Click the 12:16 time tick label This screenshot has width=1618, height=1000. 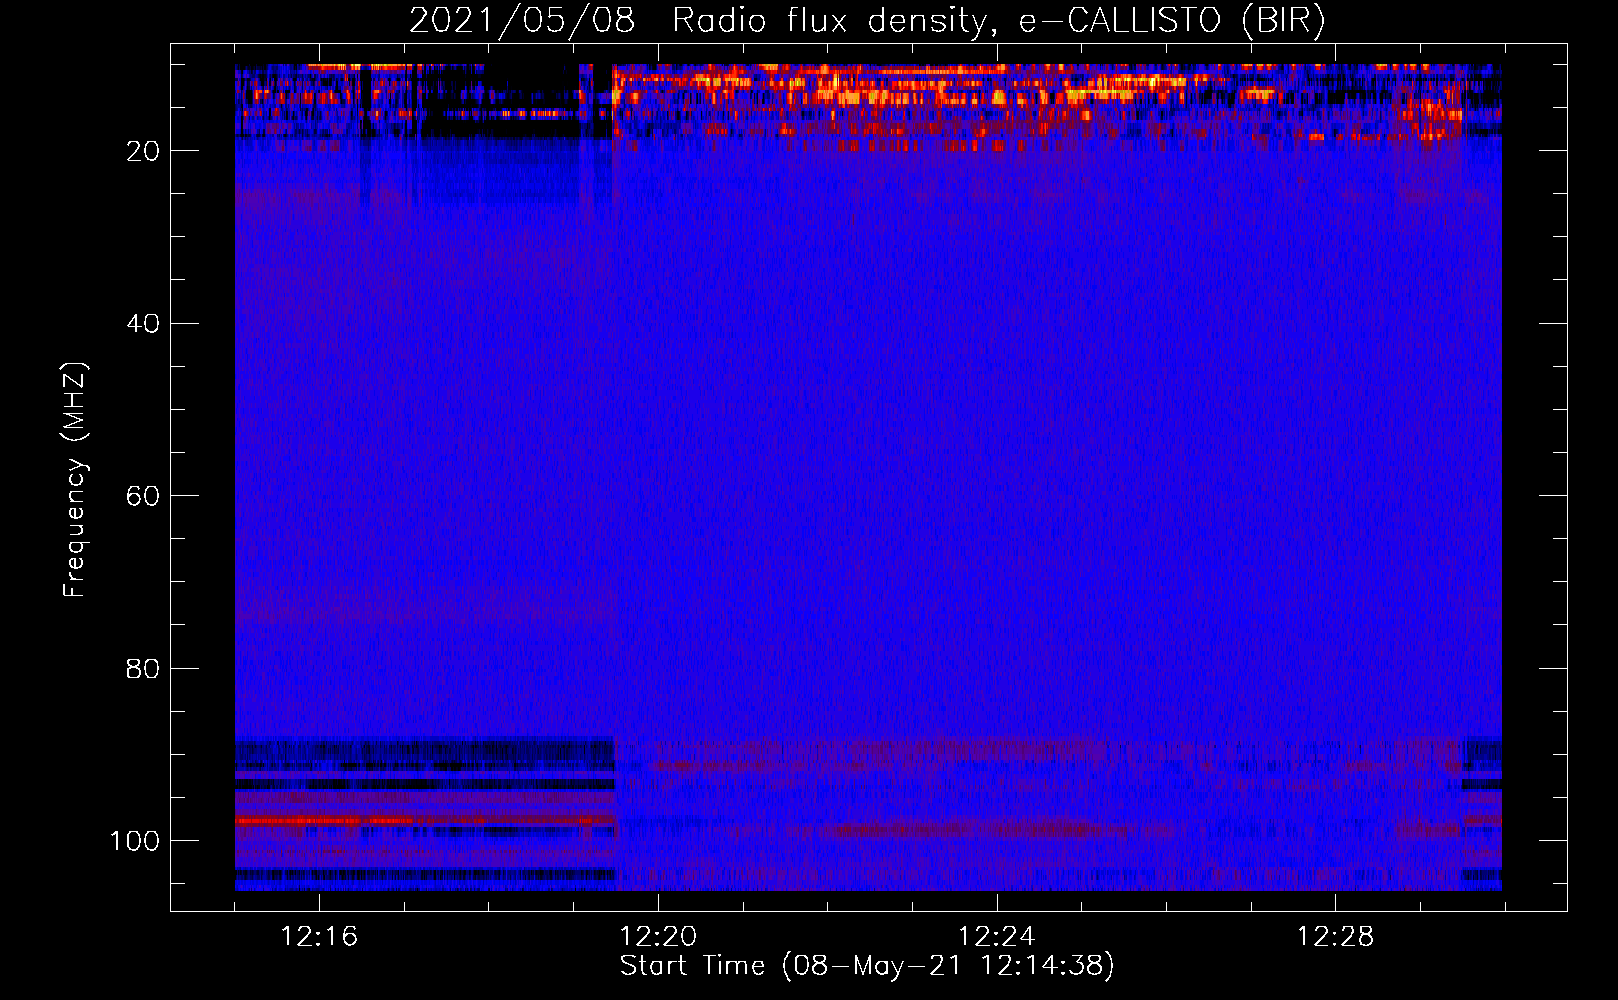[319, 937]
